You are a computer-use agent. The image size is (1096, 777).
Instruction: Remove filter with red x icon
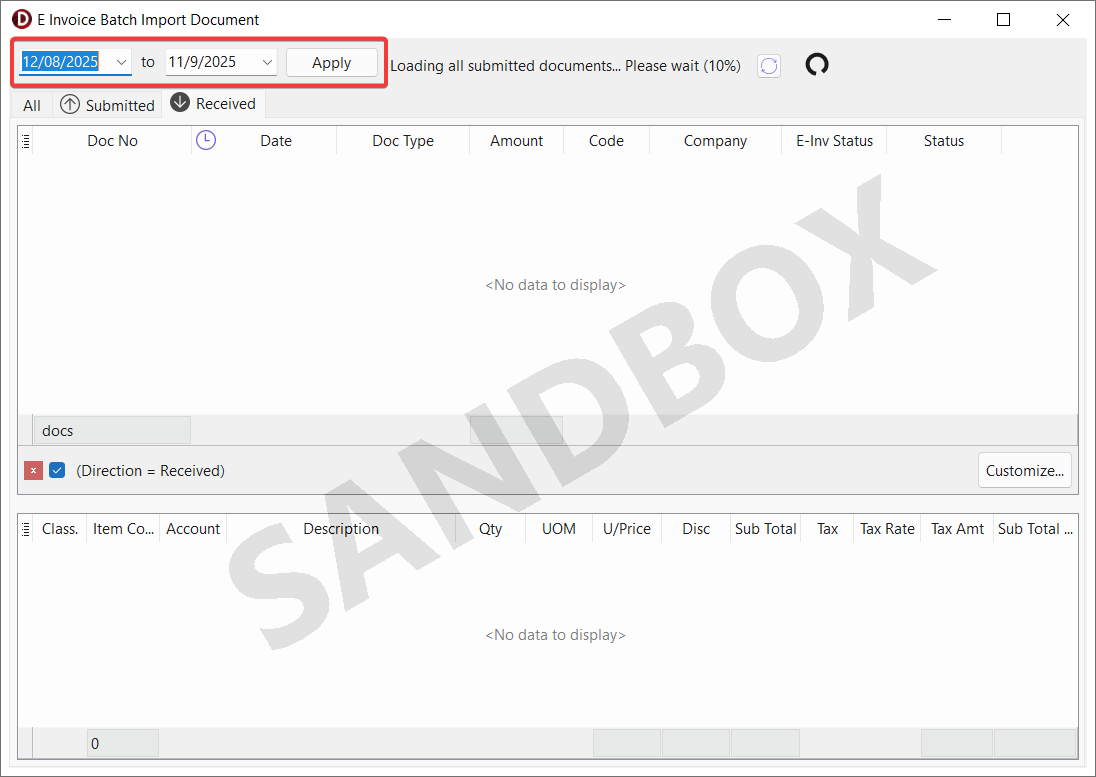pyautogui.click(x=33, y=471)
